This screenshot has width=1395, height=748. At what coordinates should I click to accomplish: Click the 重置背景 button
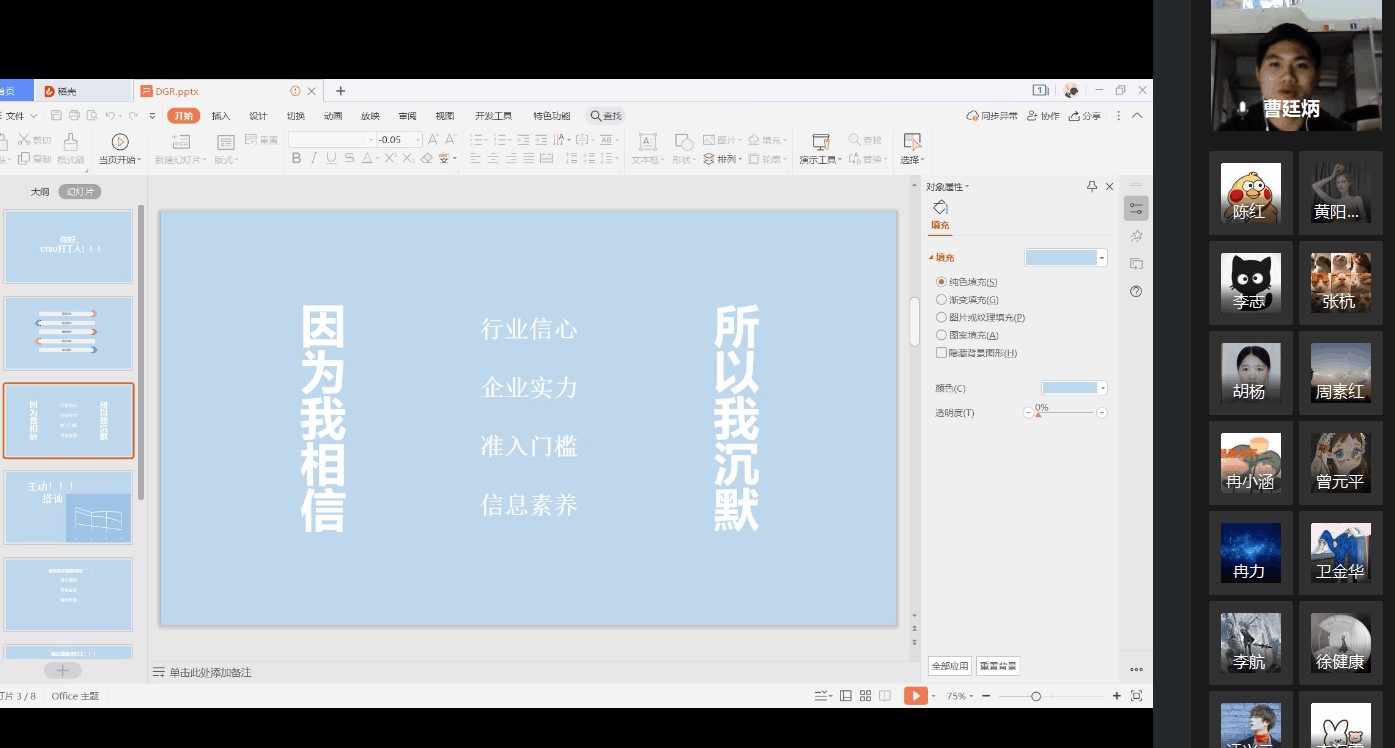(x=998, y=666)
